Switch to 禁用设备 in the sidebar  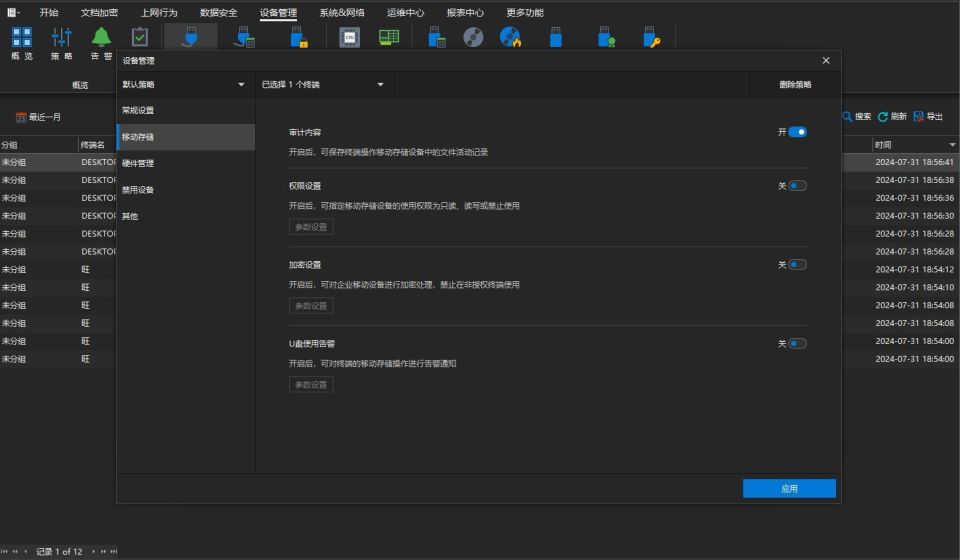pos(186,190)
